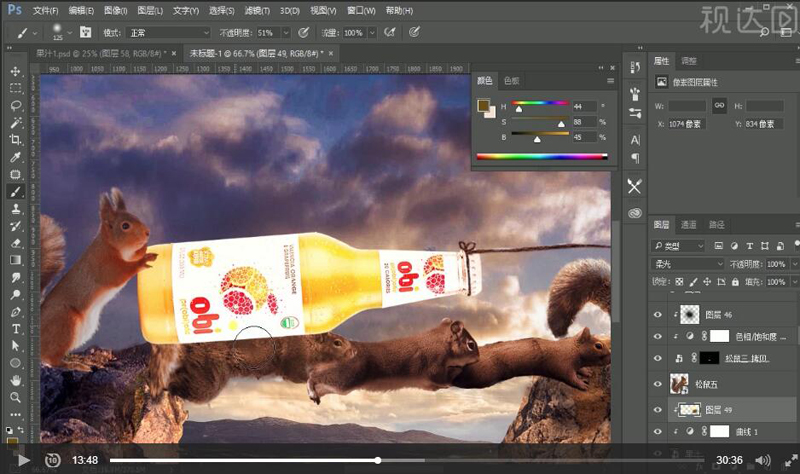Select the Horizontal Type tool
This screenshot has width=800, height=474.
point(15,329)
